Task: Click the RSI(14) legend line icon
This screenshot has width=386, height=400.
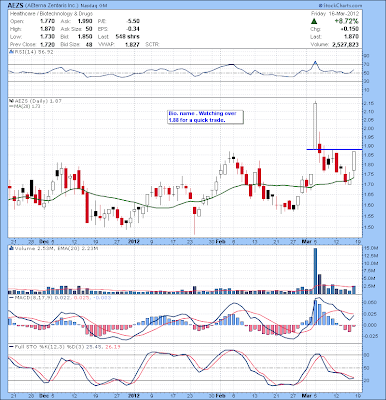Action: [11, 52]
